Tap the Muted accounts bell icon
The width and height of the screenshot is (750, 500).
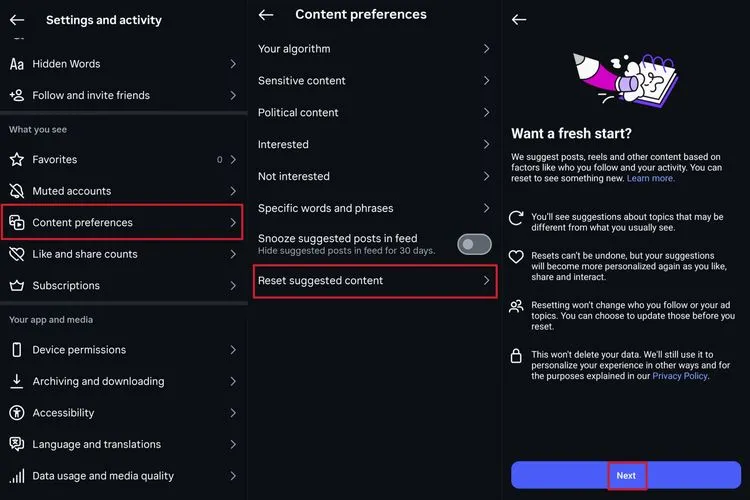[17, 191]
